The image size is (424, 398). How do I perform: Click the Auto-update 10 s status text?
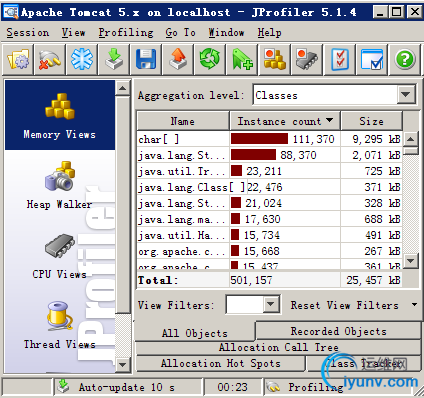coord(127,387)
